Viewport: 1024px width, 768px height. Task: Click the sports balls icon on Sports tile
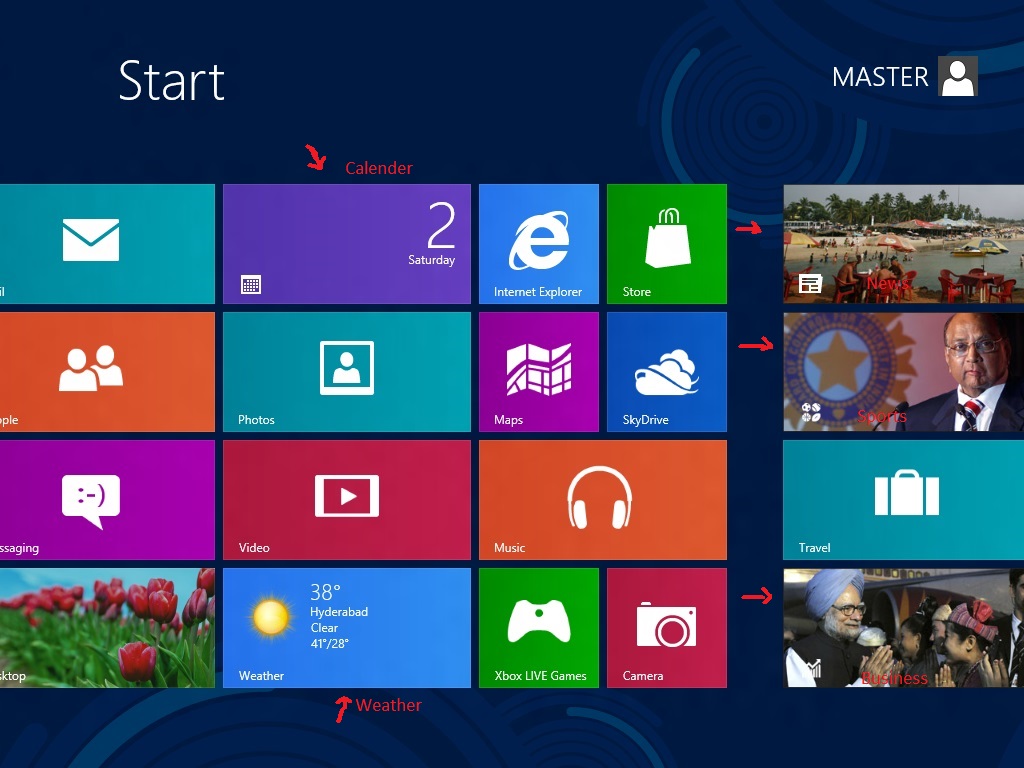[x=811, y=412]
